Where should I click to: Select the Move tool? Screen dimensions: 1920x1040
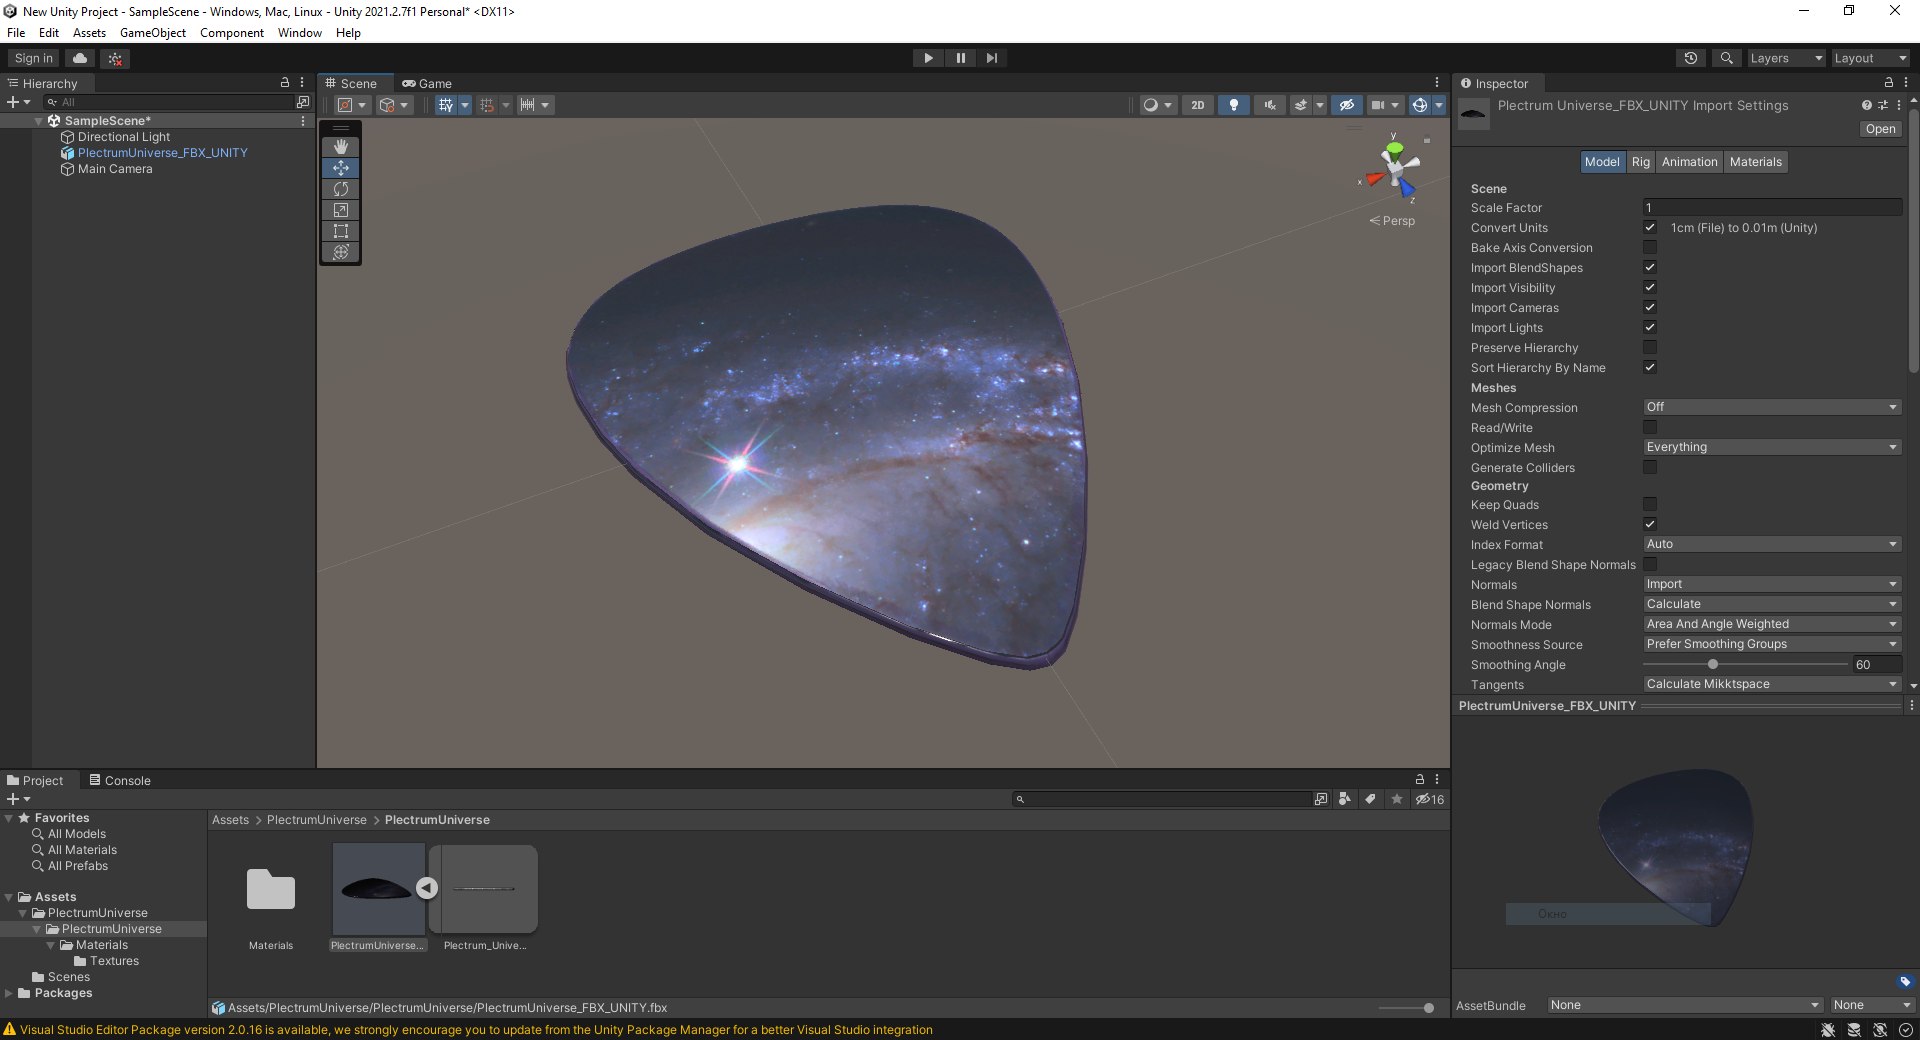[x=341, y=168]
